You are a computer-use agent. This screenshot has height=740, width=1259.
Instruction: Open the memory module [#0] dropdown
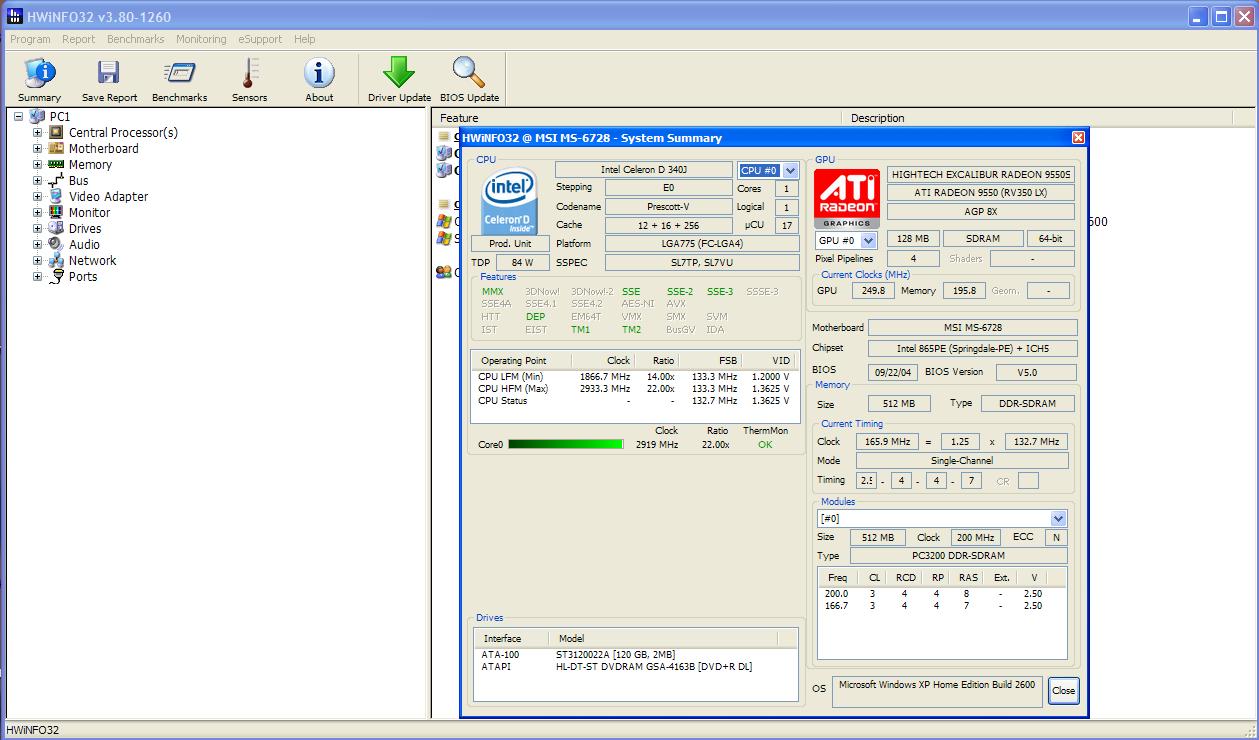pos(1058,519)
